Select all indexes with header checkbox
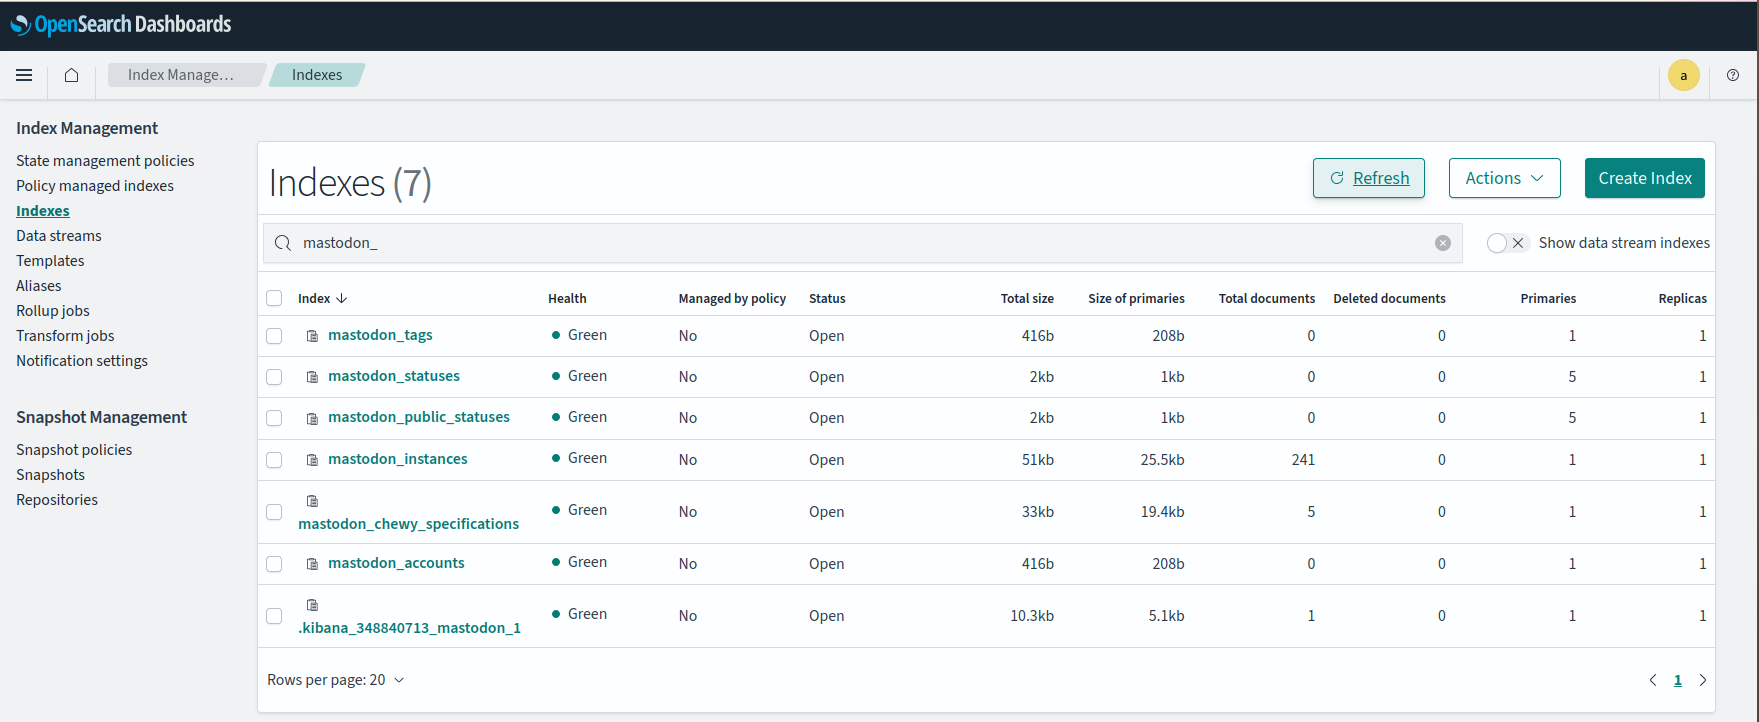The height and width of the screenshot is (722, 1759). tap(274, 298)
